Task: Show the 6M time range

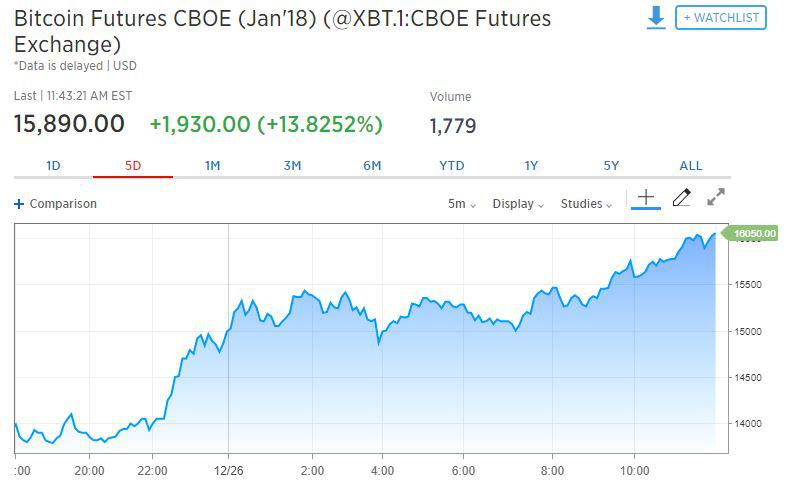Action: pos(372,166)
